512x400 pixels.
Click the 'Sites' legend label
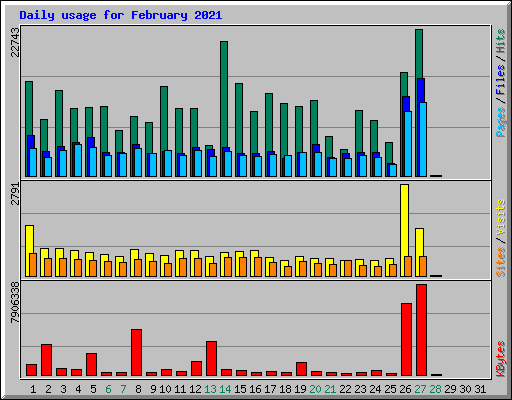click(501, 262)
